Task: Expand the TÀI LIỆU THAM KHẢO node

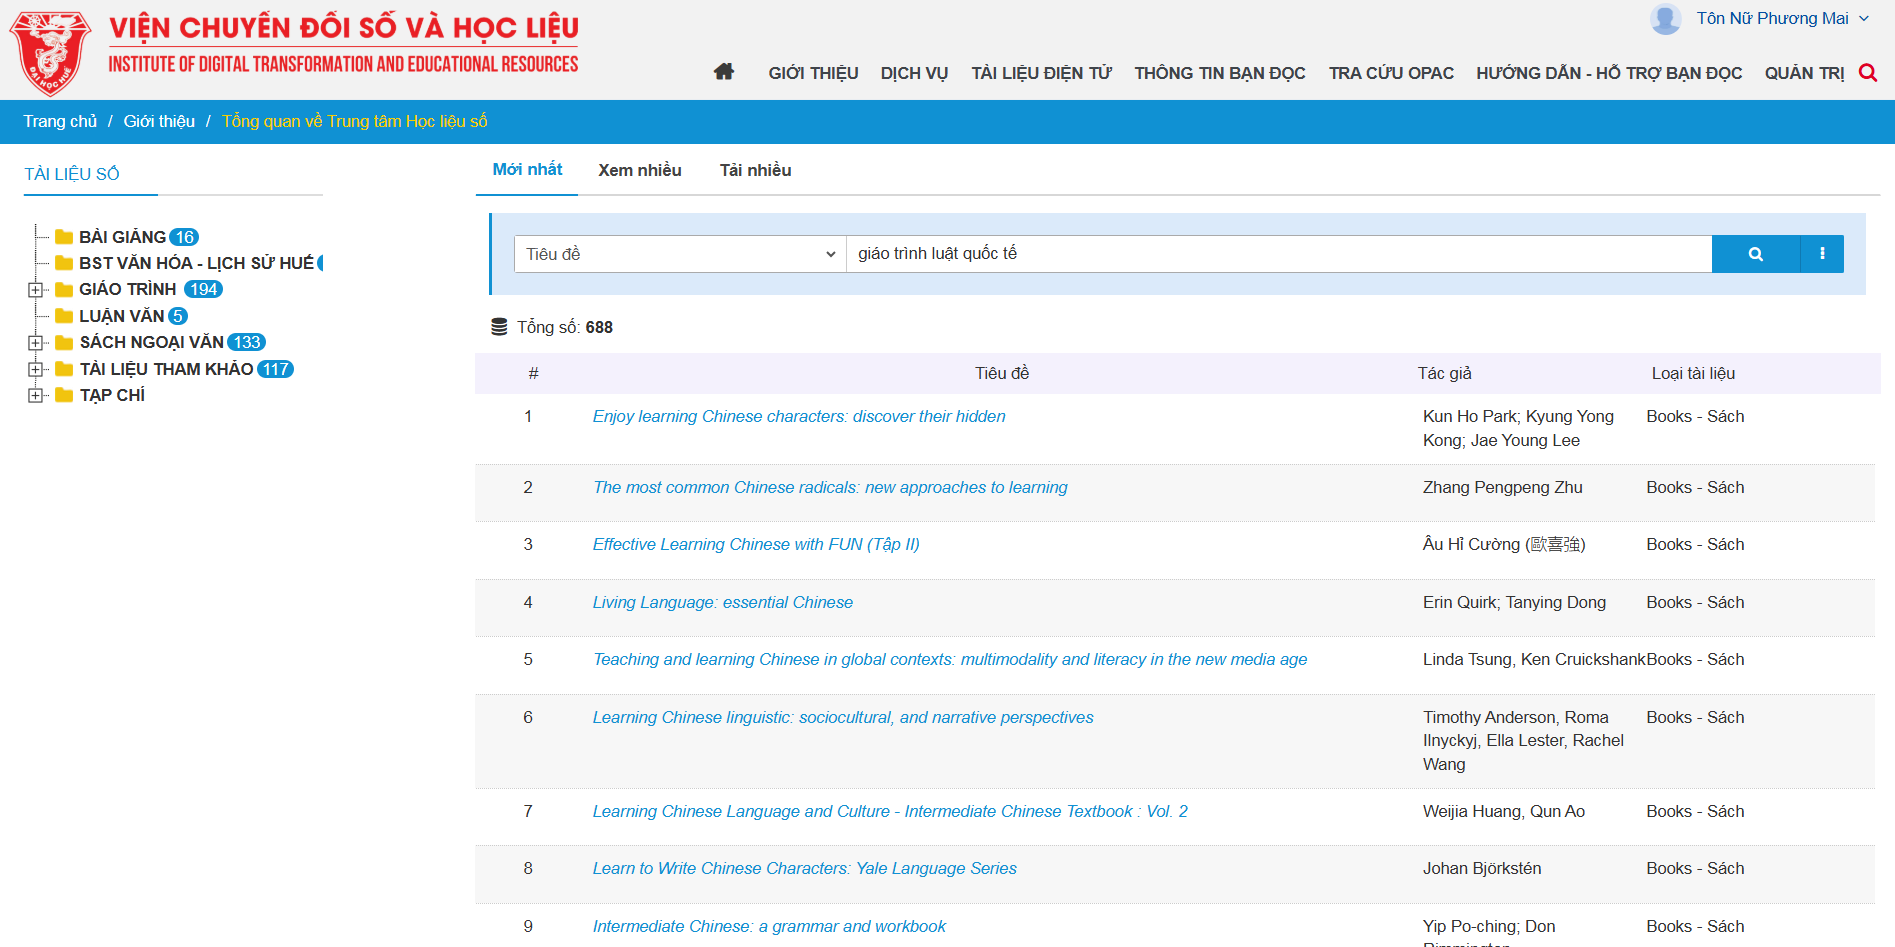Action: pos(36,369)
